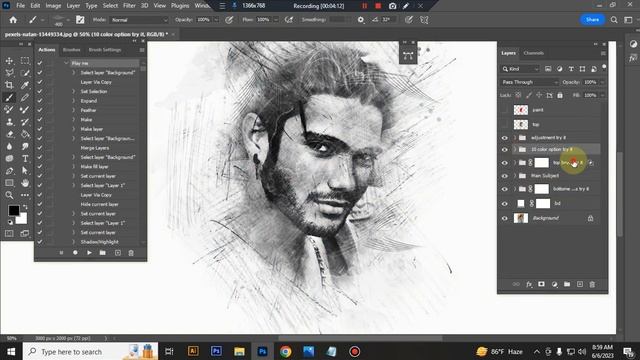
Task: Open the Opacity dropdown in options bar
Action: coord(216,20)
